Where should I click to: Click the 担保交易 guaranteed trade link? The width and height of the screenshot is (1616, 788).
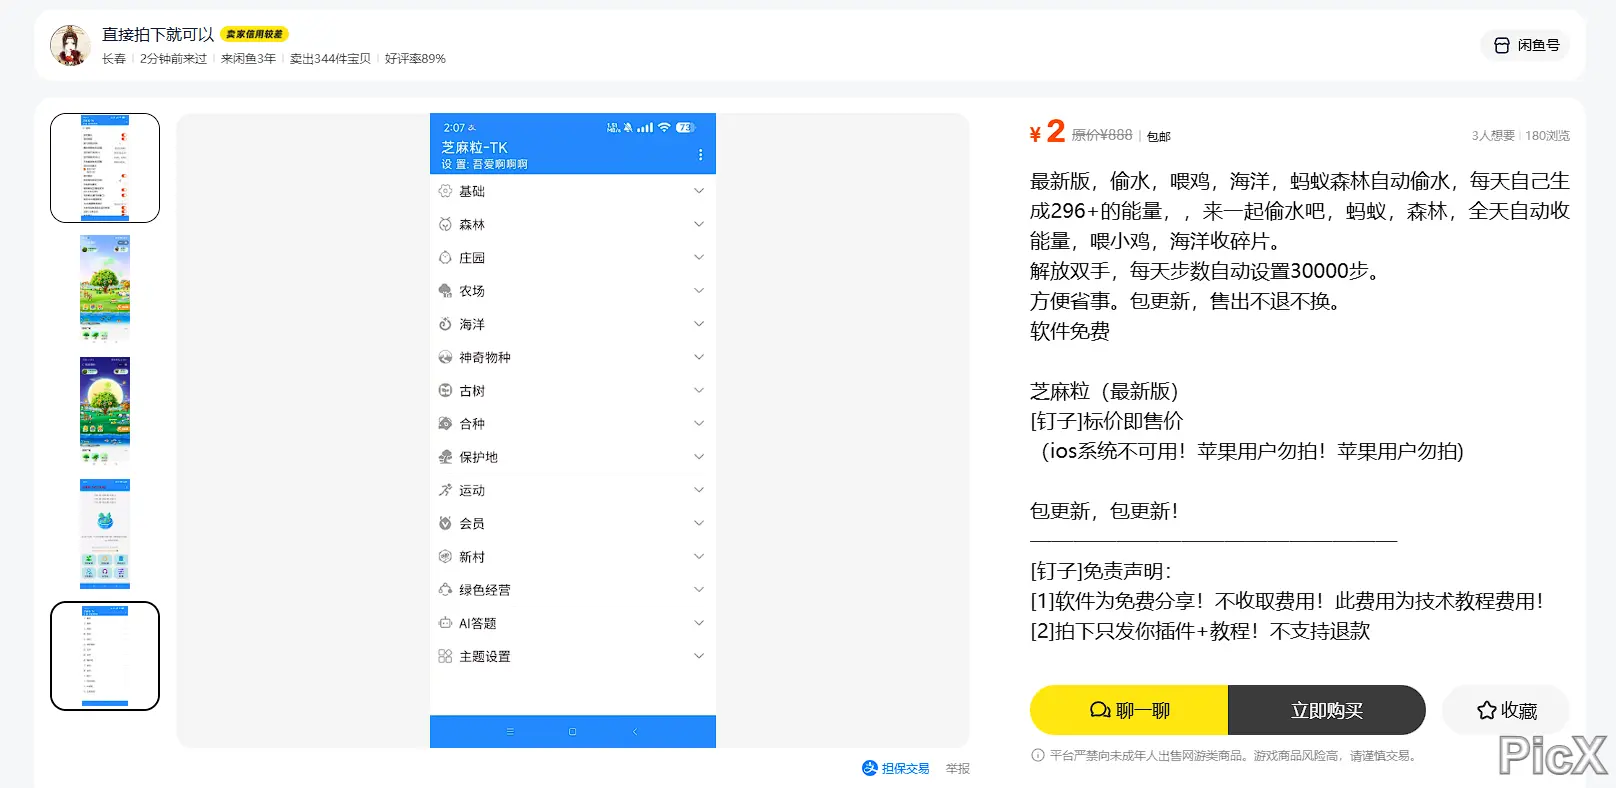pyautogui.click(x=896, y=768)
